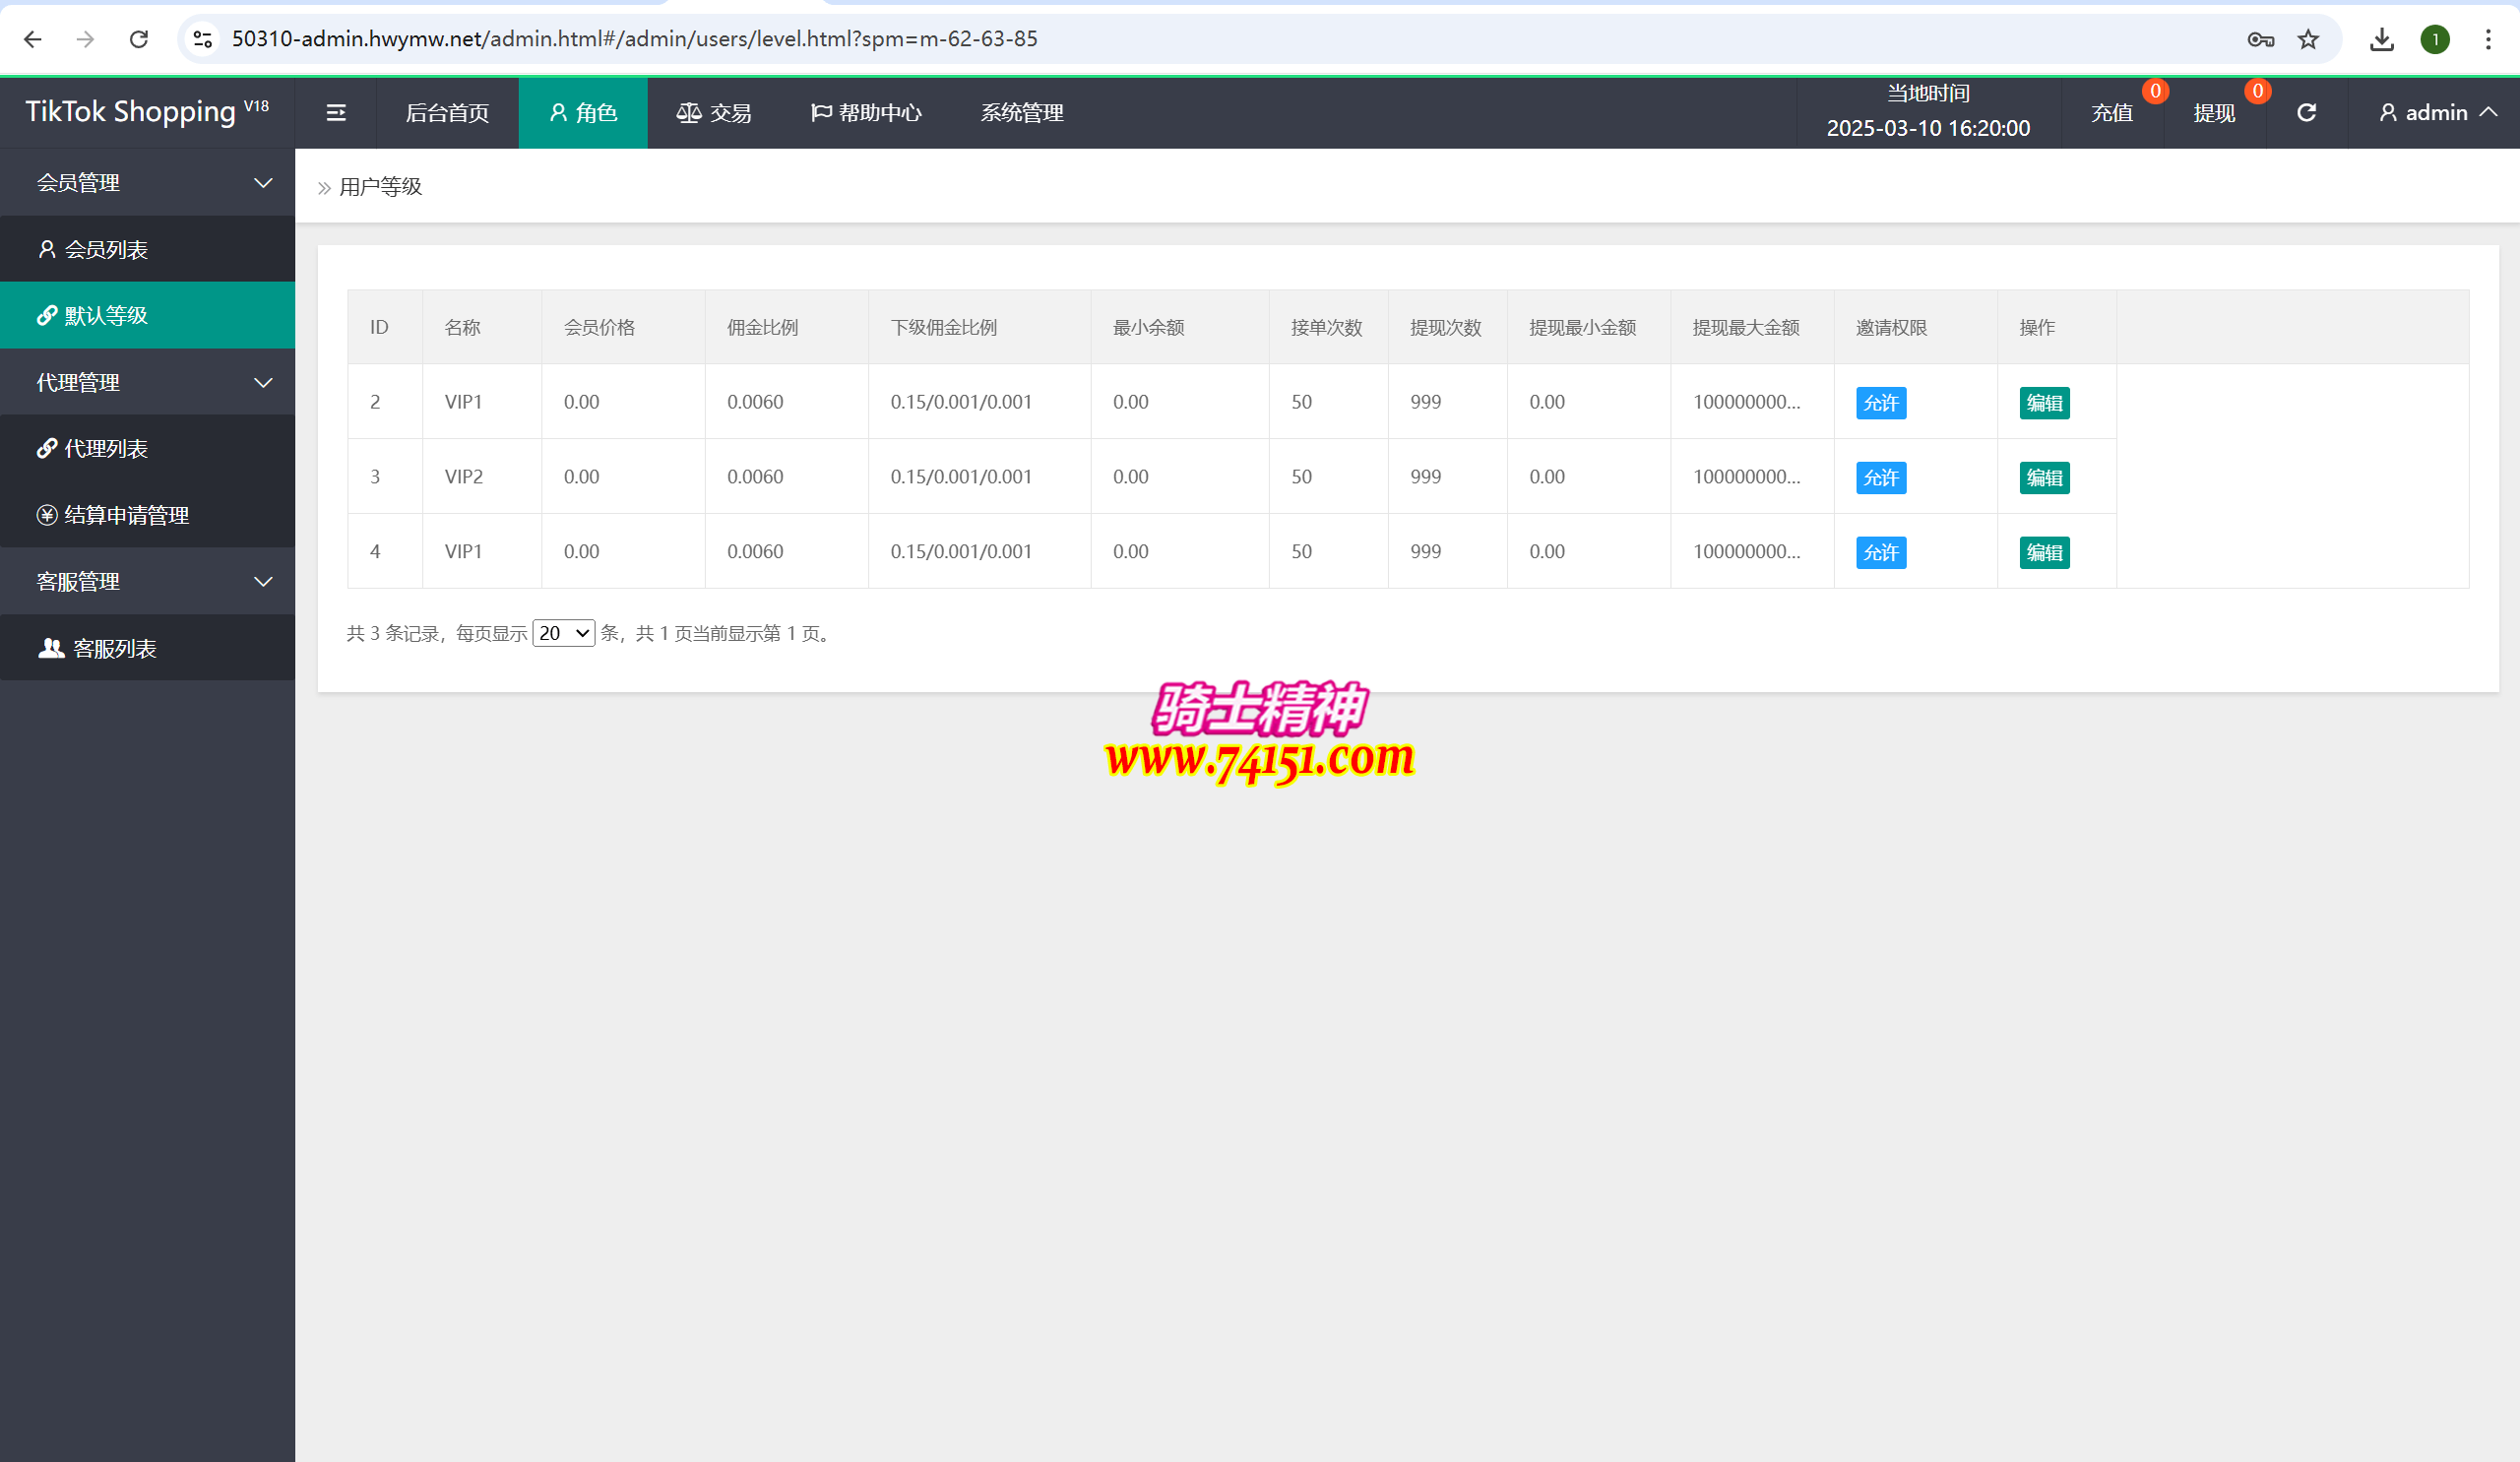Toggle 允许 invite permission for ID 2
Screen dimensions: 2520x1462
(x=1880, y=403)
